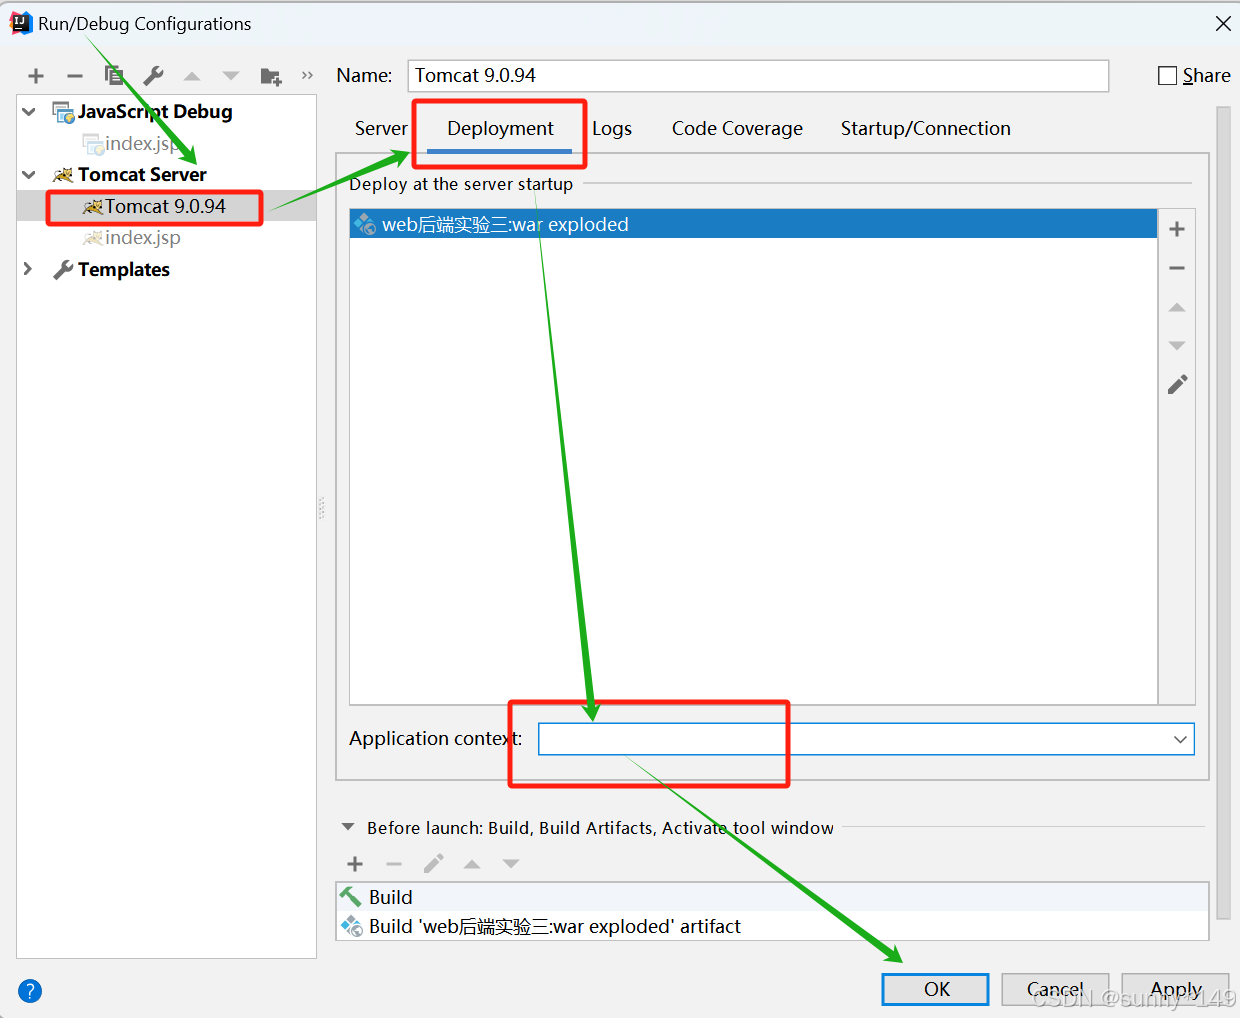1240x1018 pixels.
Task: Add new configuration with plus icon
Action: click(36, 76)
